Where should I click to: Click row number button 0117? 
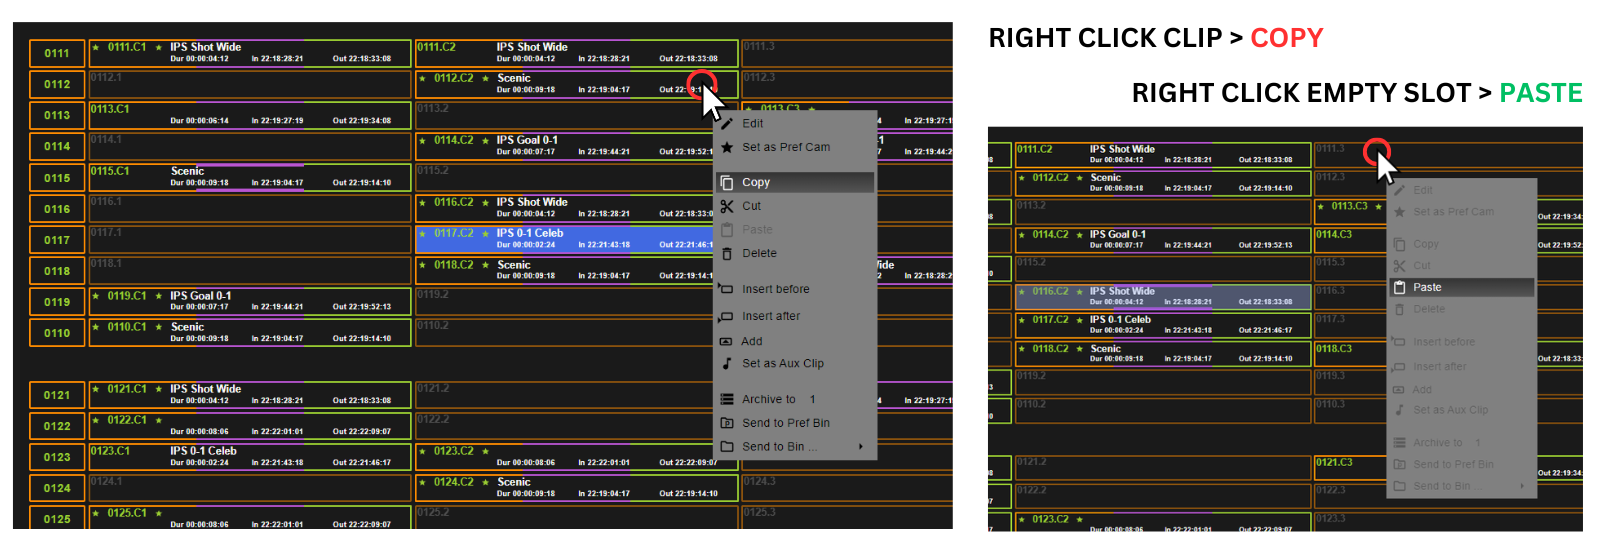click(57, 240)
